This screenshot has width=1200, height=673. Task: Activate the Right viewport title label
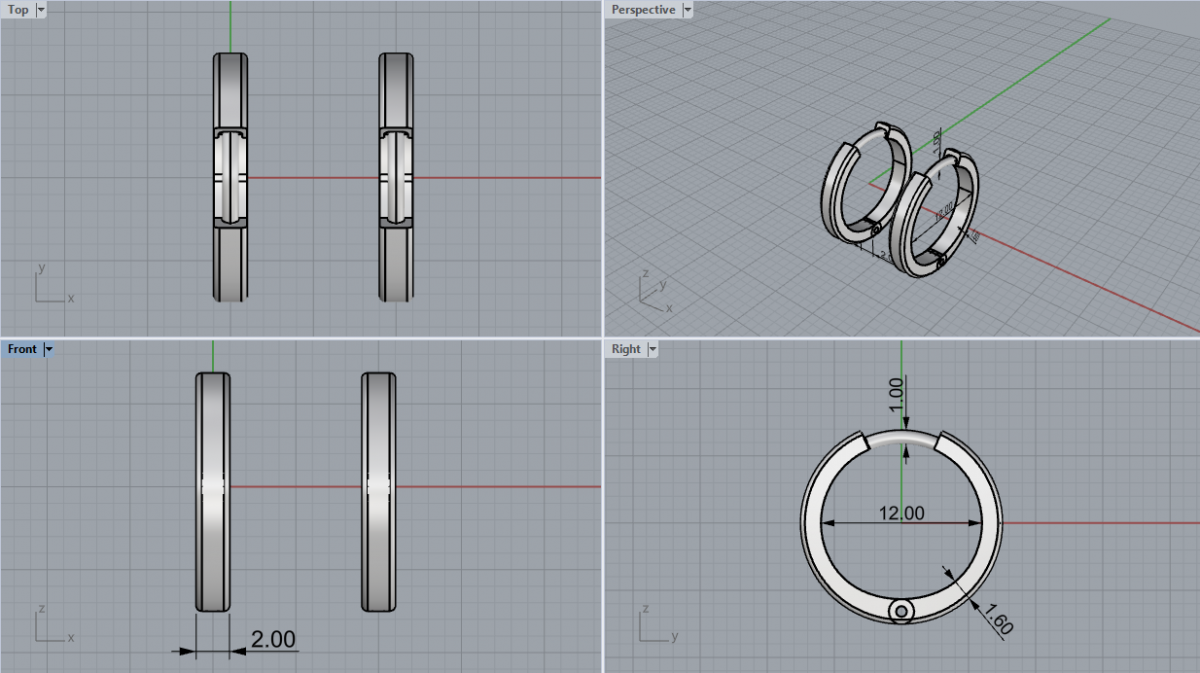point(626,349)
